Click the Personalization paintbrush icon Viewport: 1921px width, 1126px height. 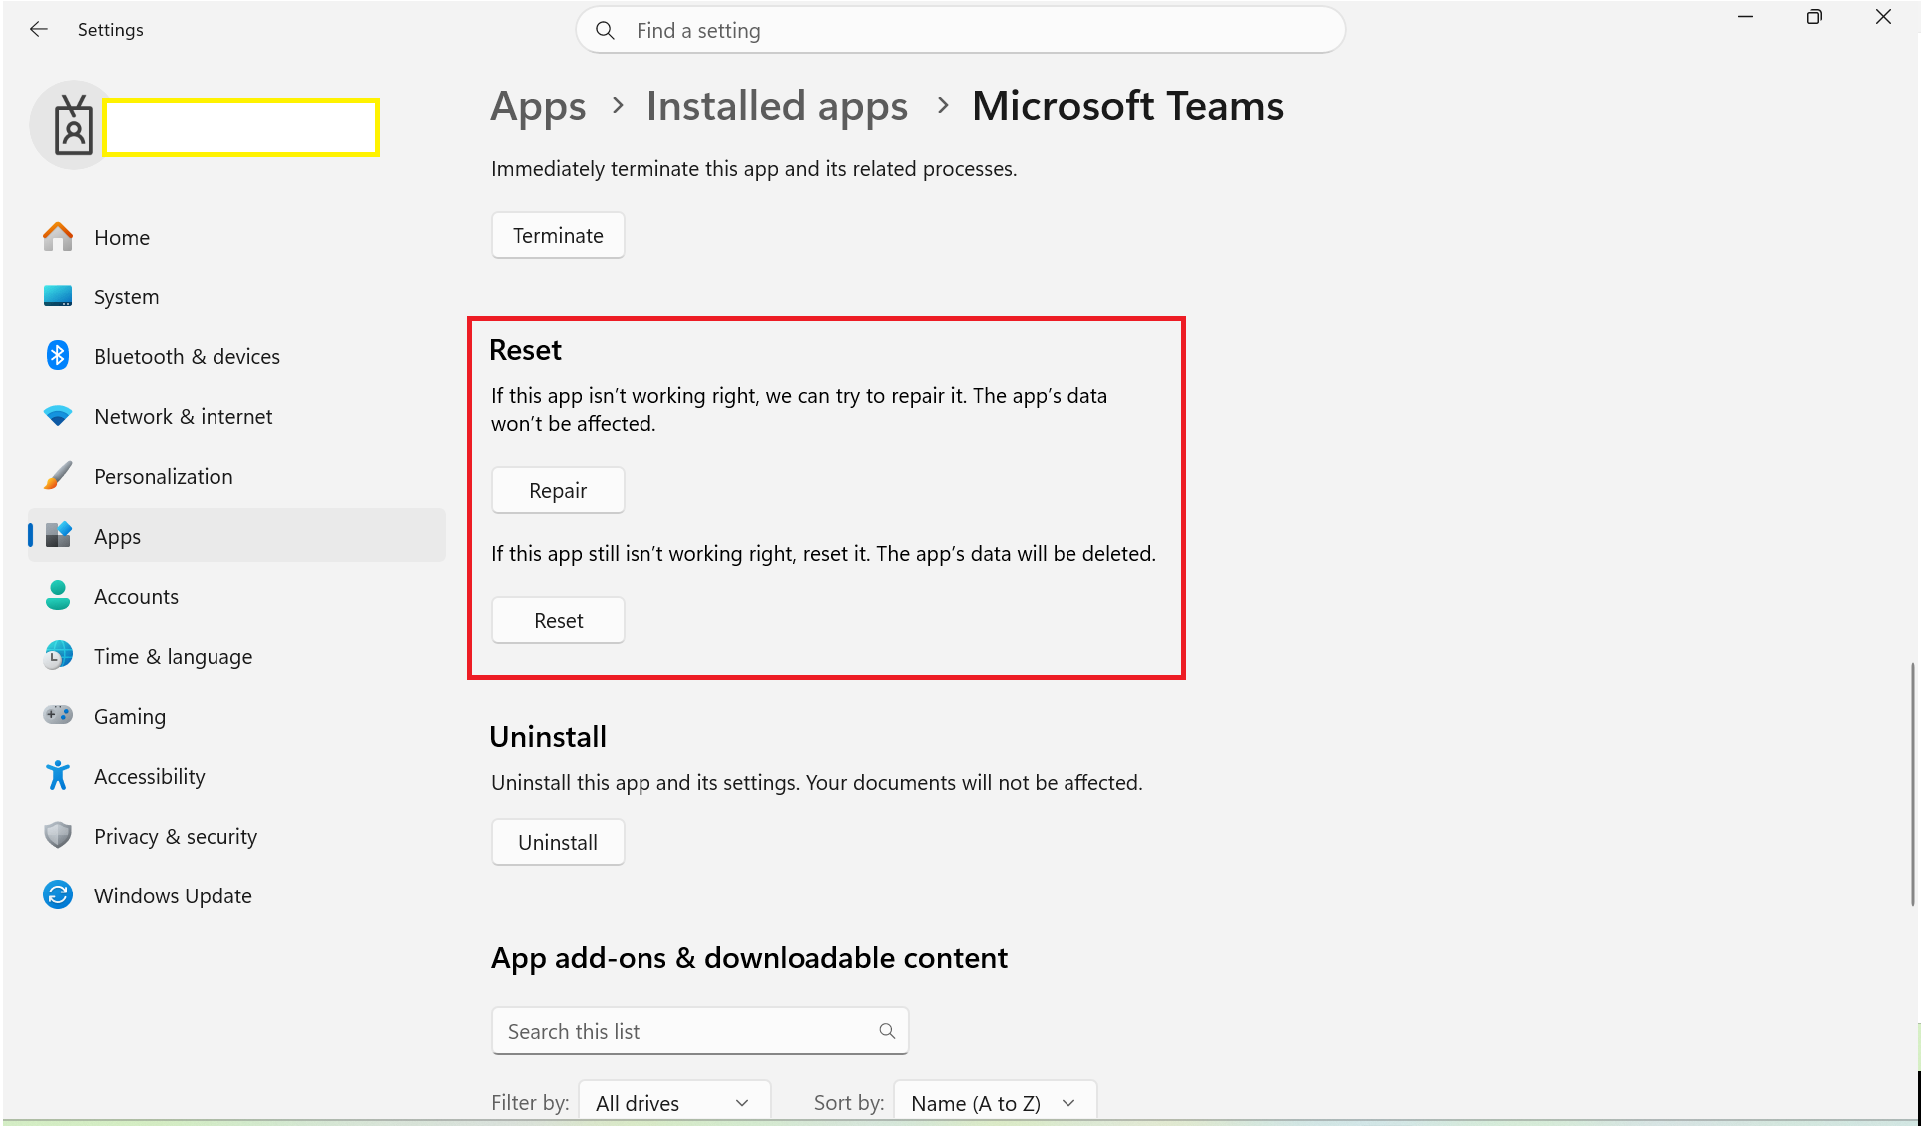58,476
